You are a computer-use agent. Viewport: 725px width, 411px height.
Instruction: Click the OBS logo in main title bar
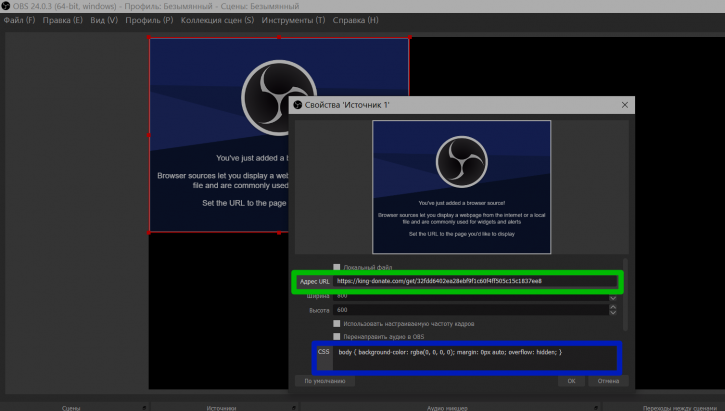click(x=6, y=6)
